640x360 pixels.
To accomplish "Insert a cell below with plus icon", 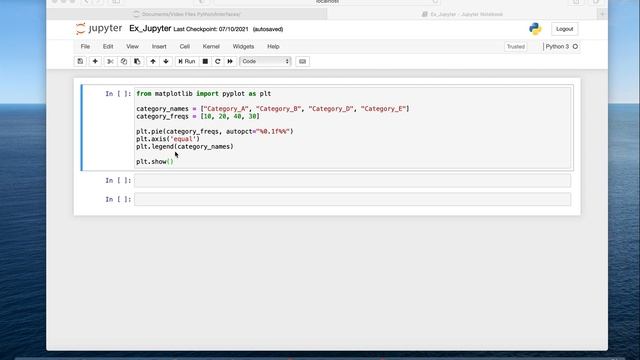I will coord(95,61).
